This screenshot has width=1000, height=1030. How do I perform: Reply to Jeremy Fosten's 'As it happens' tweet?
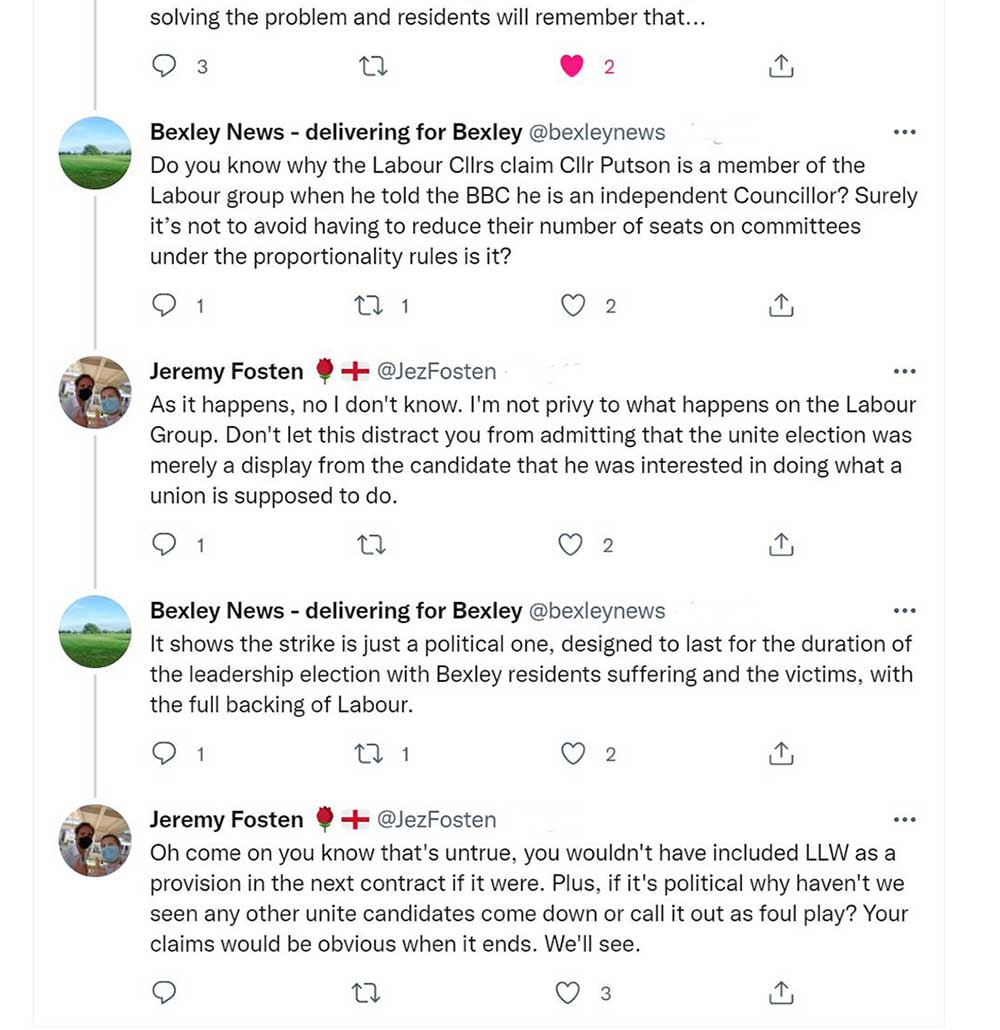(164, 545)
